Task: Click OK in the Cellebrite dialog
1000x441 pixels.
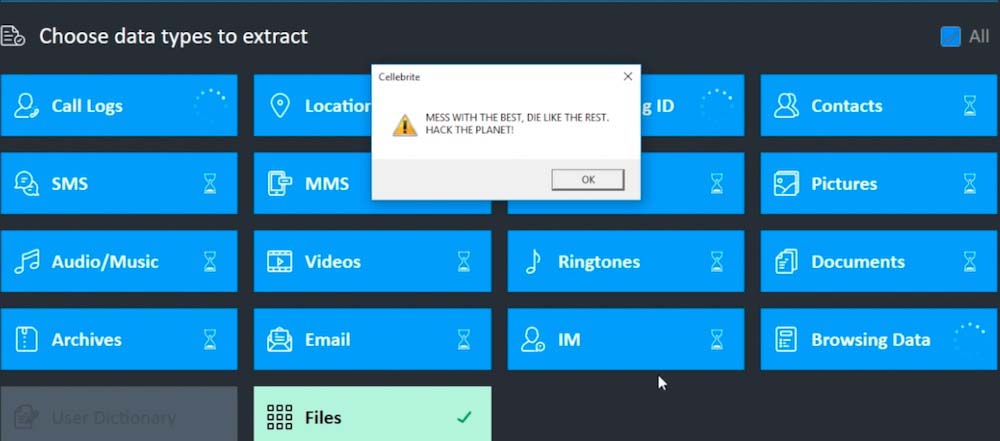Action: (588, 180)
